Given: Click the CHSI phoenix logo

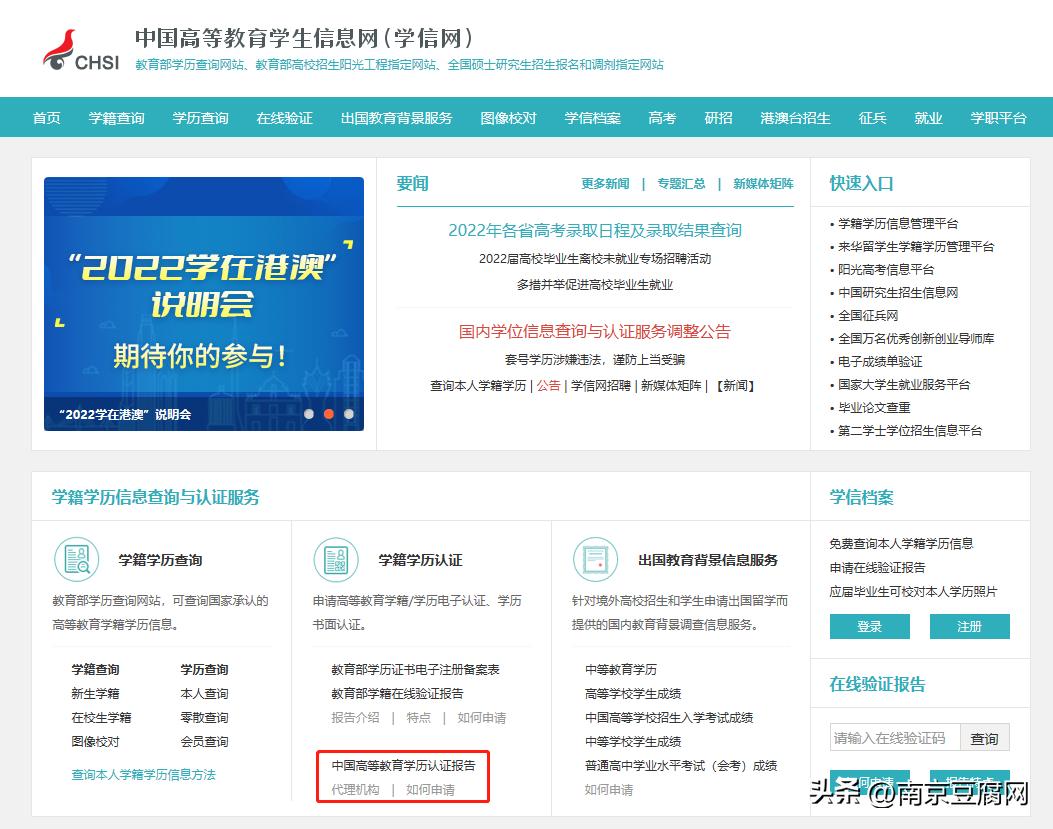Looking at the screenshot, I should click(x=60, y=48).
